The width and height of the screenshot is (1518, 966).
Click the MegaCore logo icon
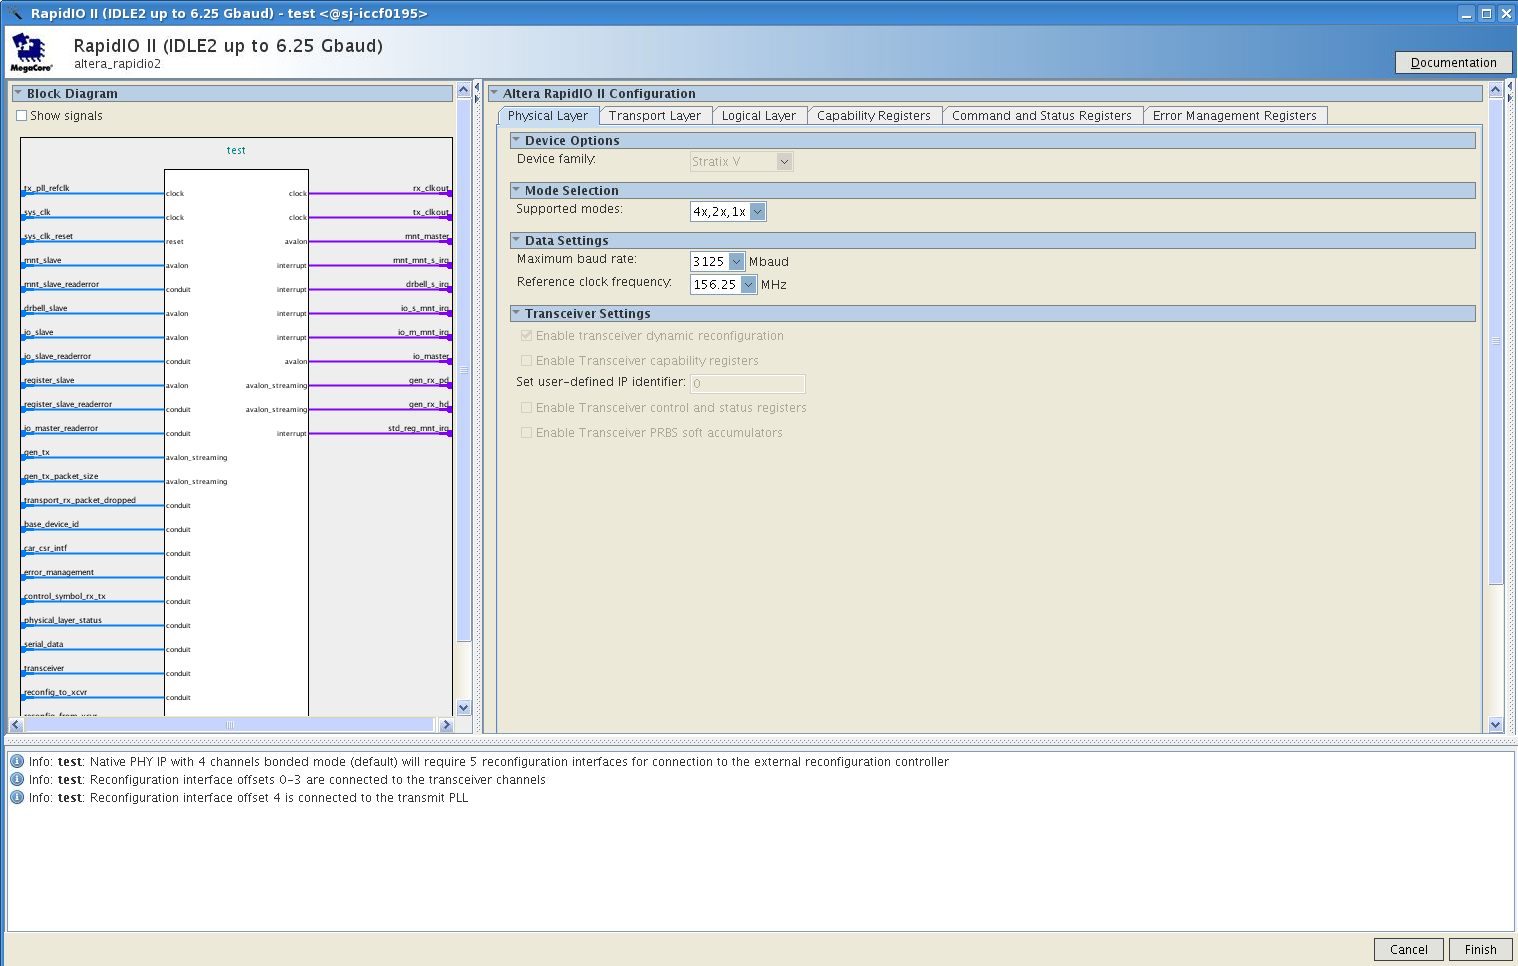[x=31, y=52]
